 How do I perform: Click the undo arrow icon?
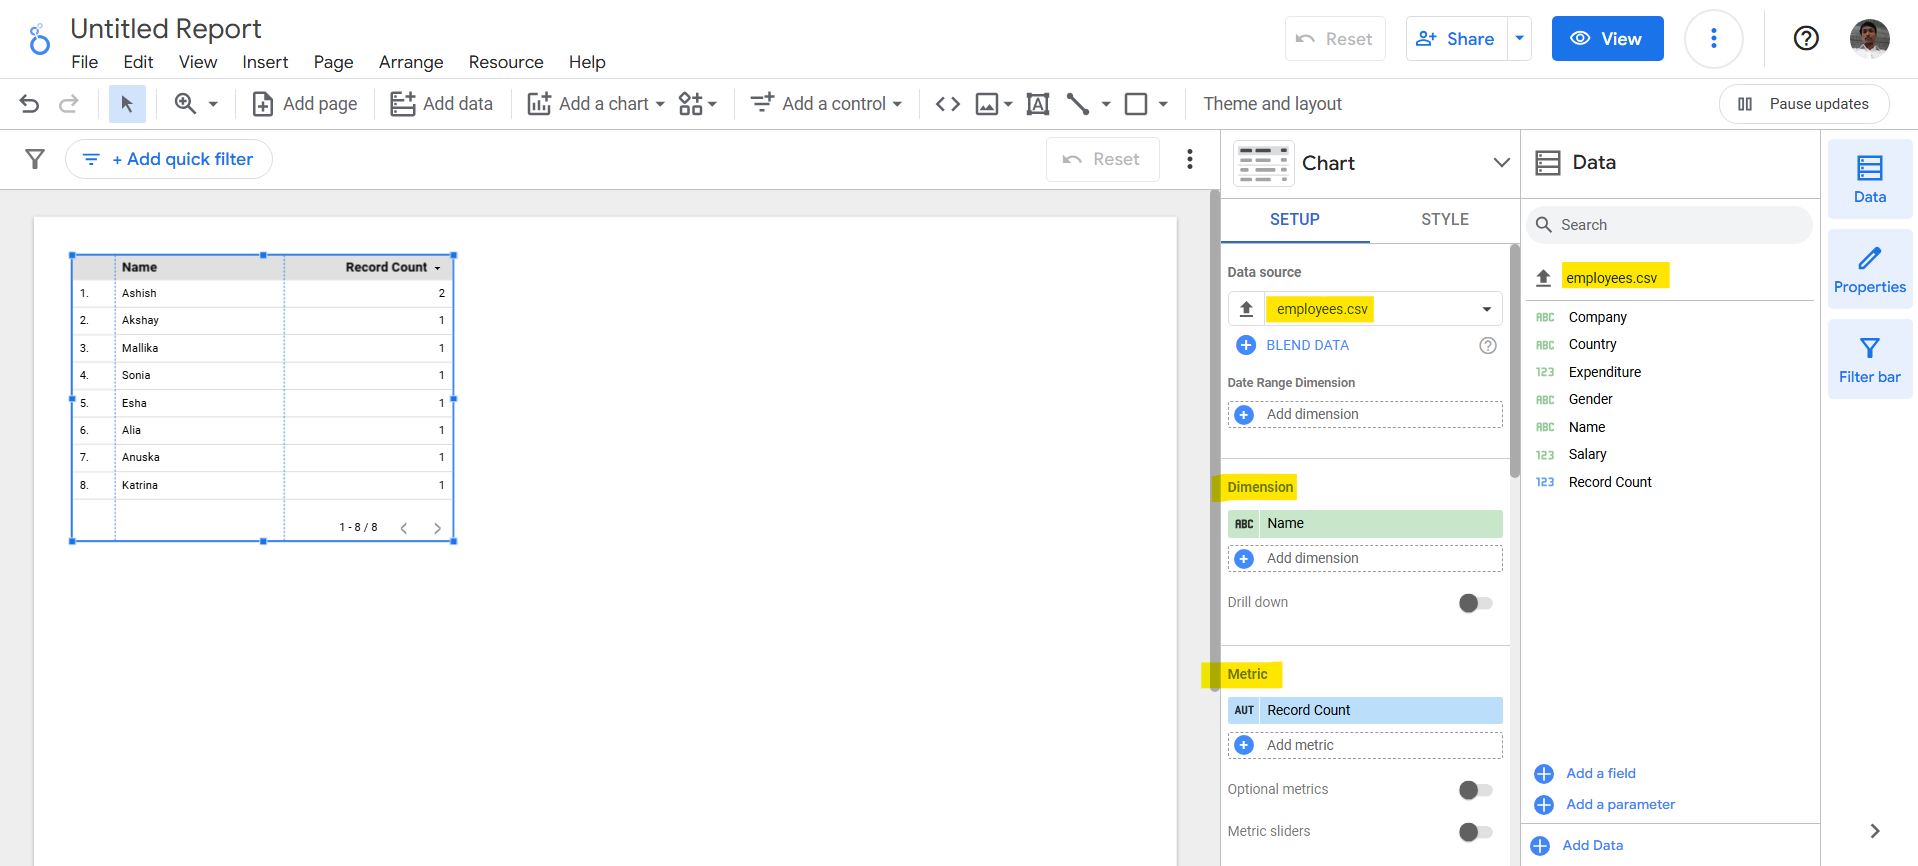coord(29,104)
